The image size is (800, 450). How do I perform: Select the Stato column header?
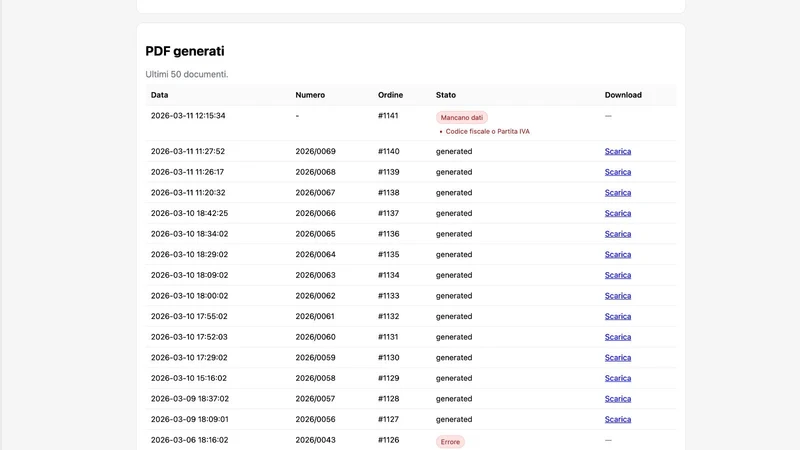coord(446,95)
